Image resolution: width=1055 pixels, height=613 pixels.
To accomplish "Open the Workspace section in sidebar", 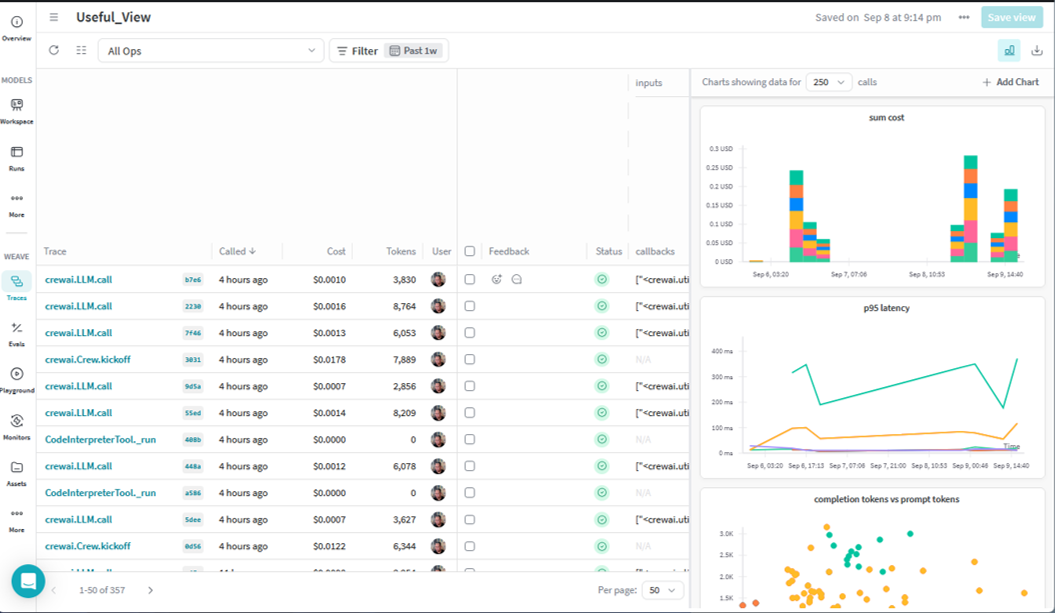I will click(x=17, y=110).
